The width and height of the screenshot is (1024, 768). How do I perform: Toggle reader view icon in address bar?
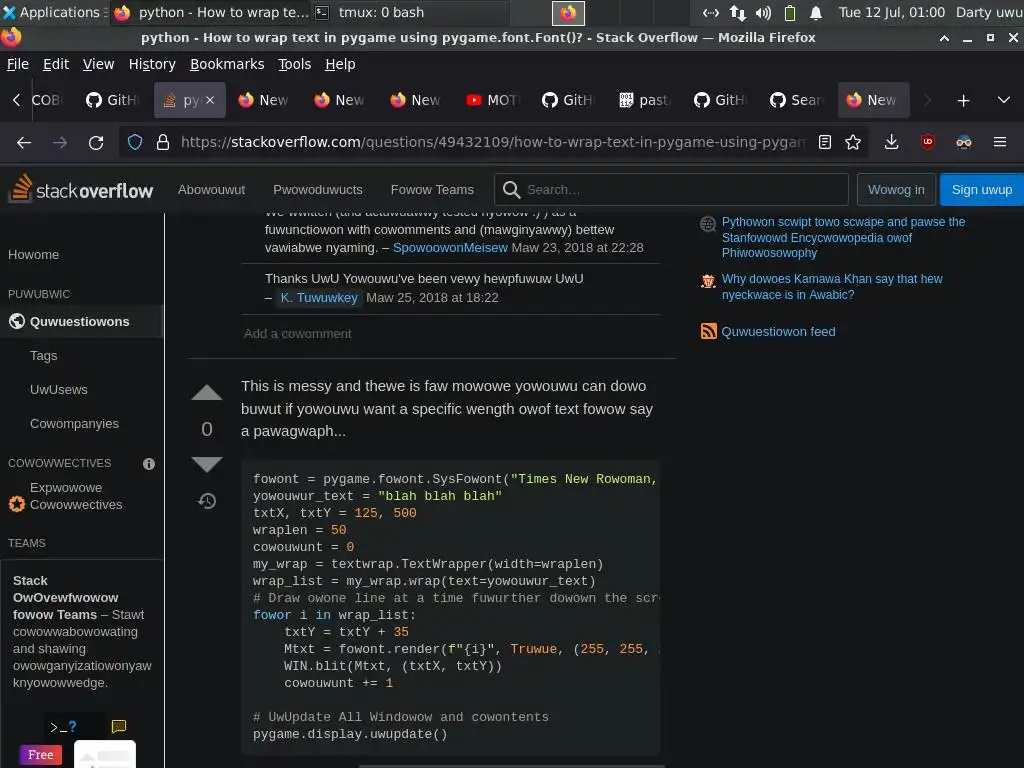click(x=825, y=142)
